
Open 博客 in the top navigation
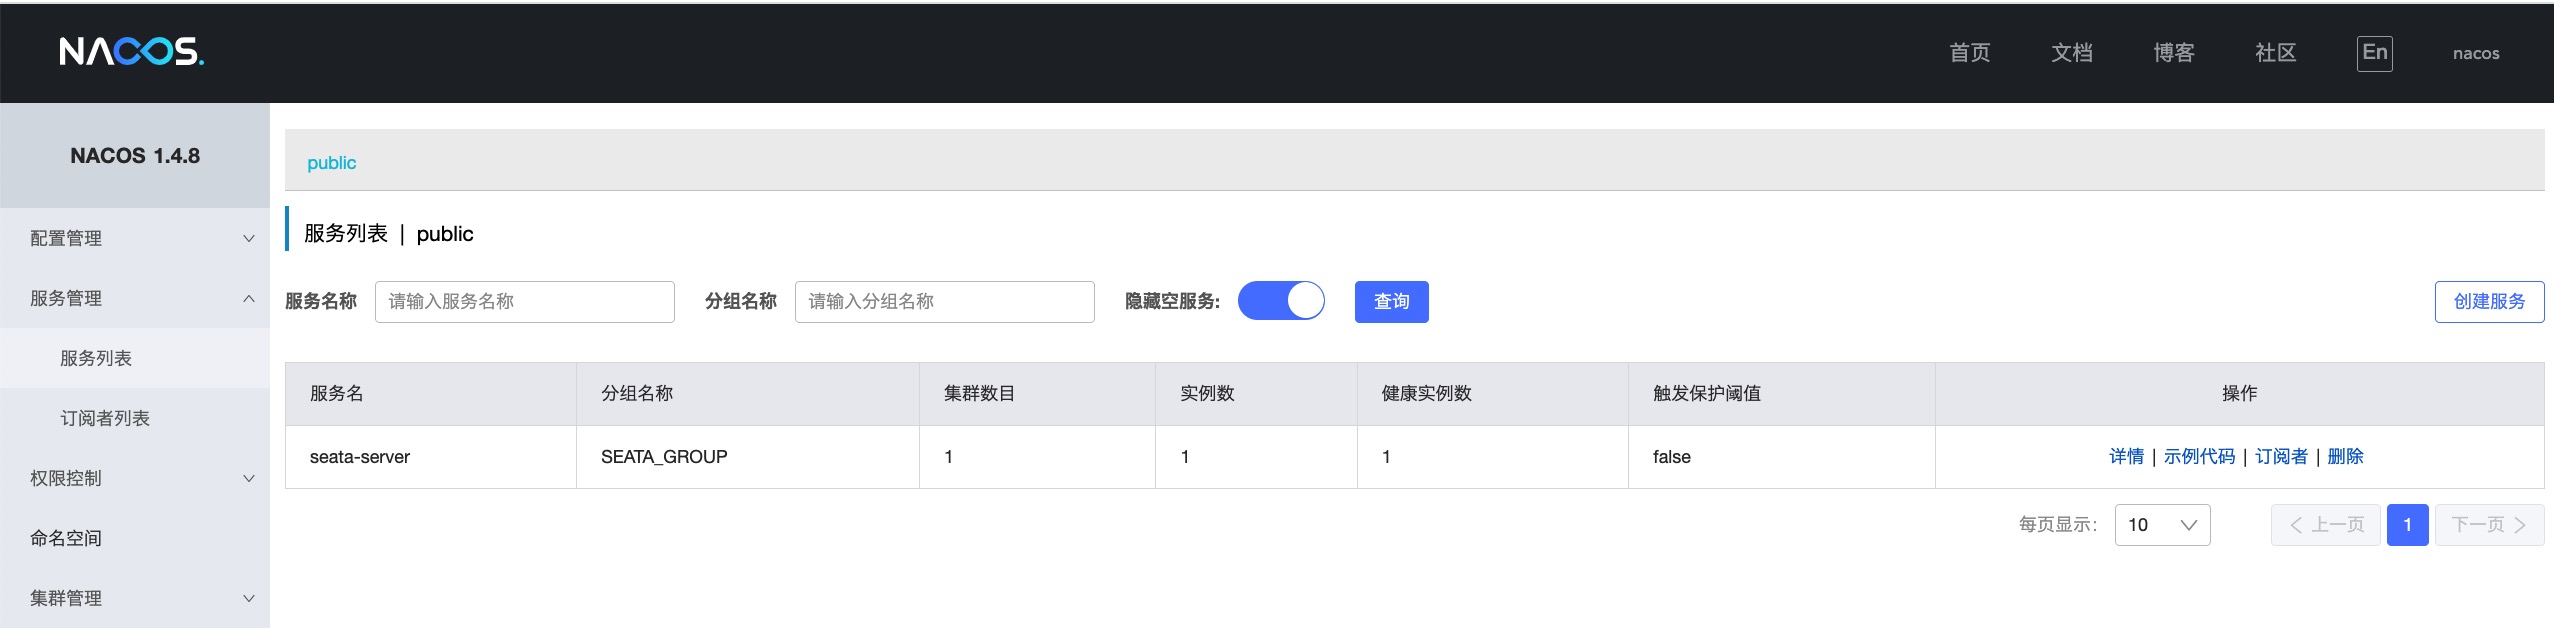click(x=2173, y=53)
